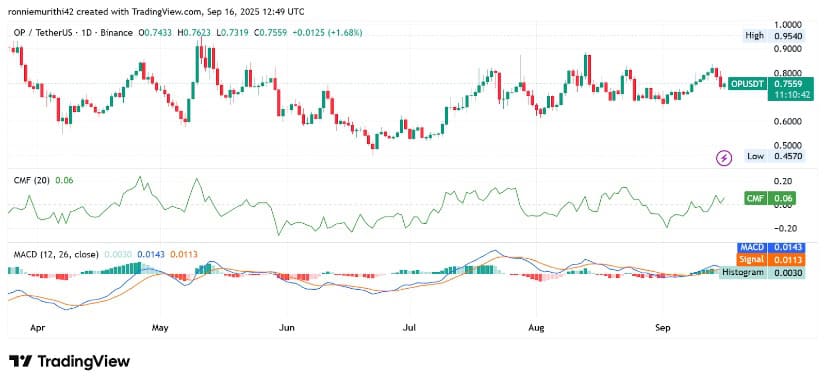Select the Low 0.4570 label

coord(773,156)
